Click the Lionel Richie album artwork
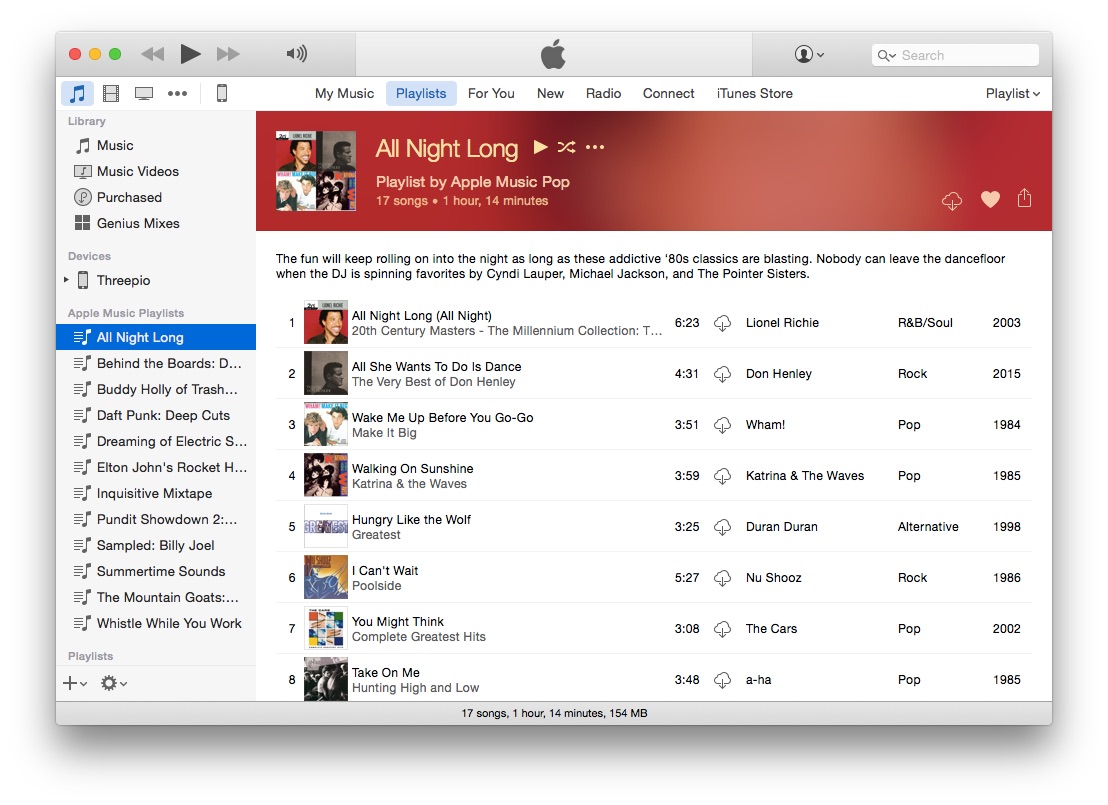The image size is (1108, 805). click(x=326, y=322)
